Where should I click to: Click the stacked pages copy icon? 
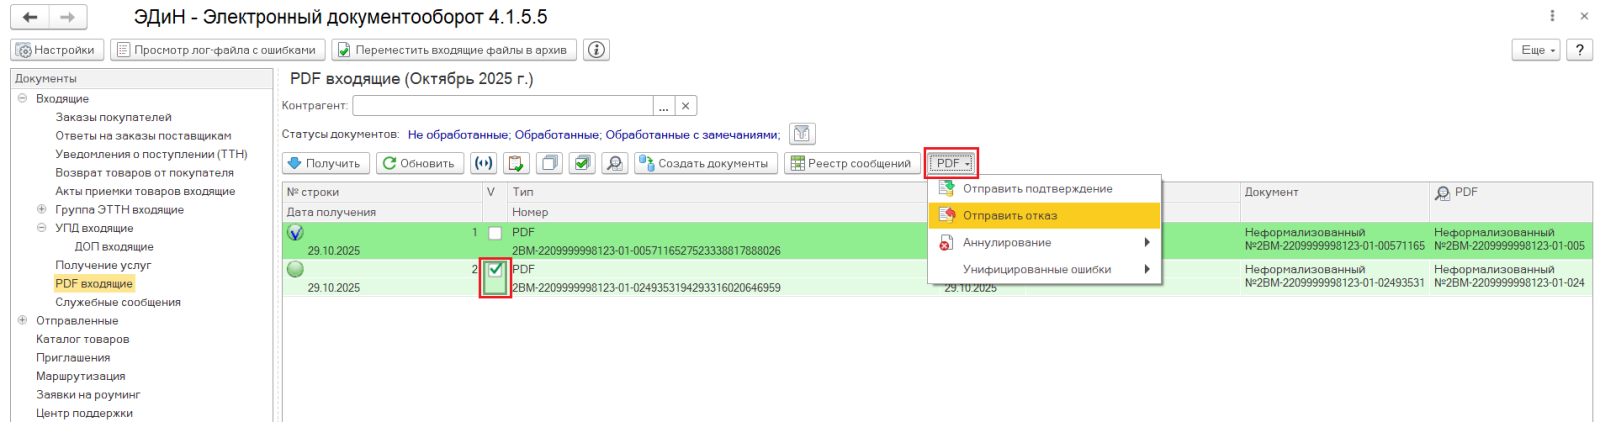pyautogui.click(x=549, y=163)
